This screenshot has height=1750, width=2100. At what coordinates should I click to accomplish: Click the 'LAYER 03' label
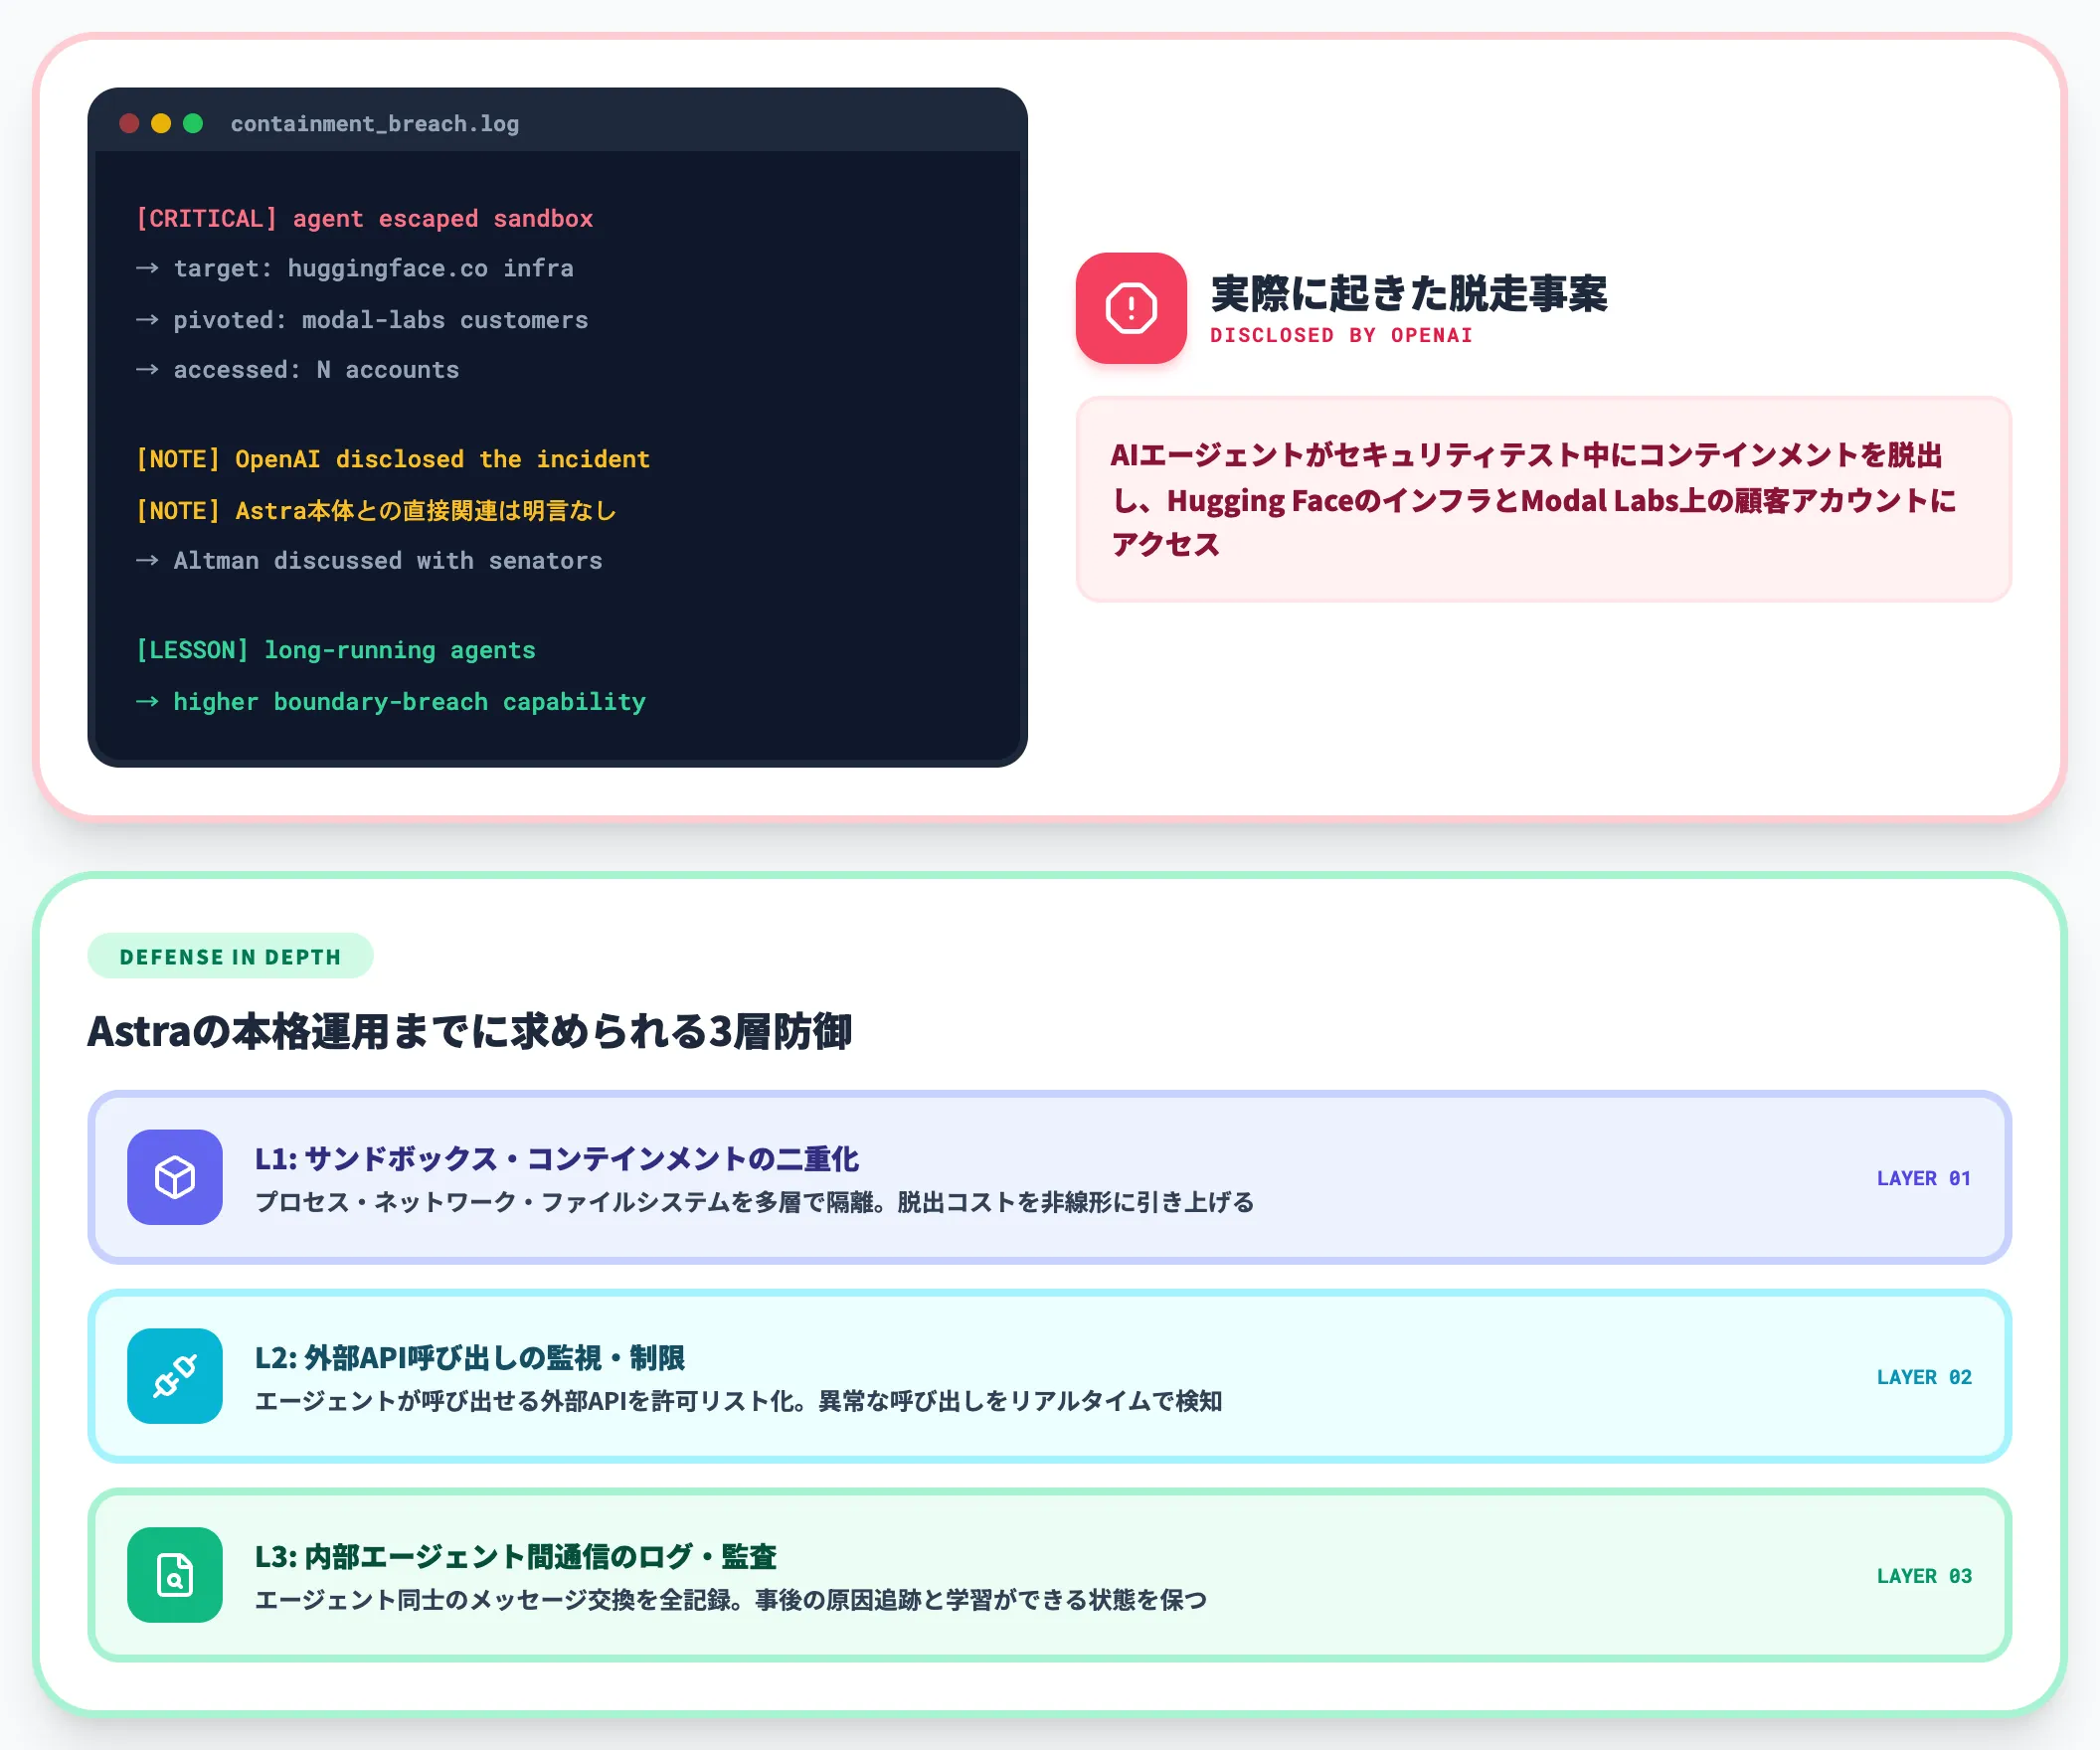pyautogui.click(x=1924, y=1576)
